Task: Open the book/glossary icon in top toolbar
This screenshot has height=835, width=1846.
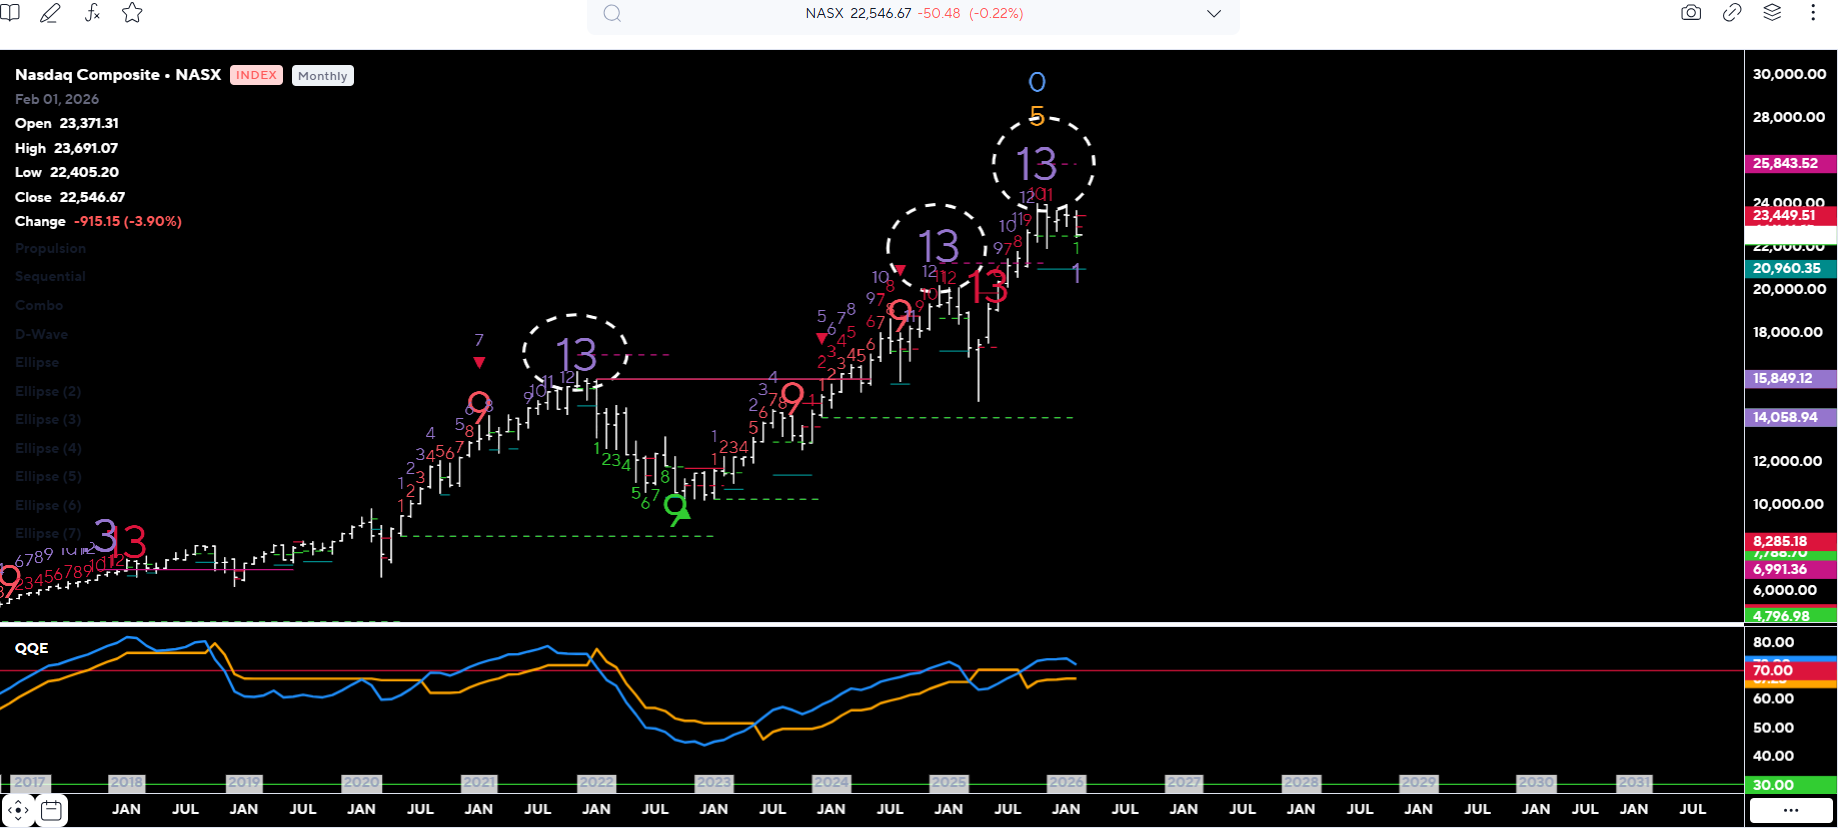Action: (x=10, y=13)
